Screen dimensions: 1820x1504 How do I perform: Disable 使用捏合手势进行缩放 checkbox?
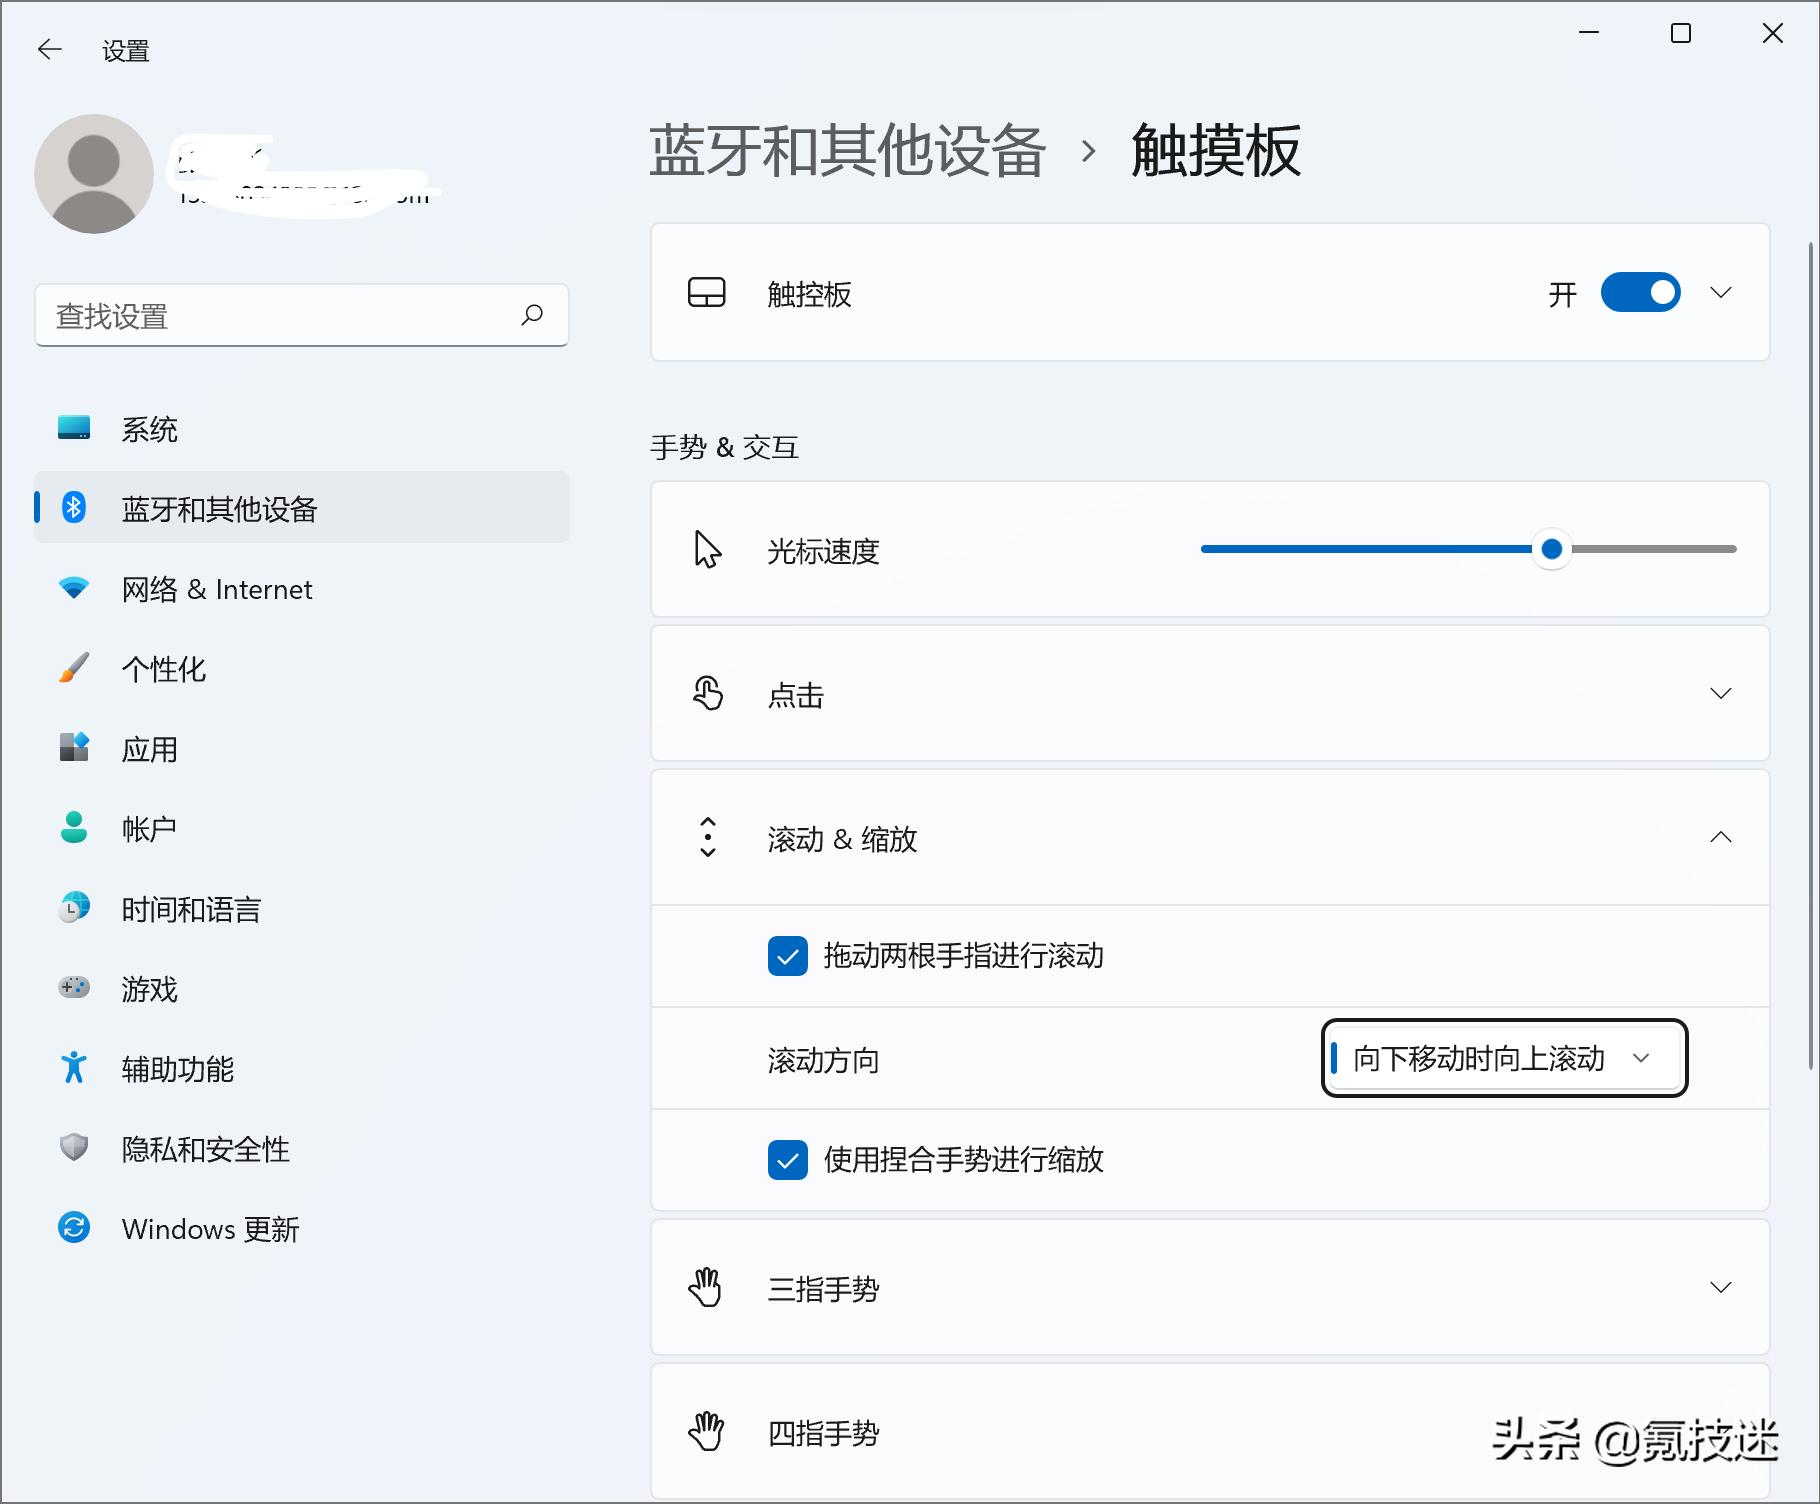(789, 1161)
